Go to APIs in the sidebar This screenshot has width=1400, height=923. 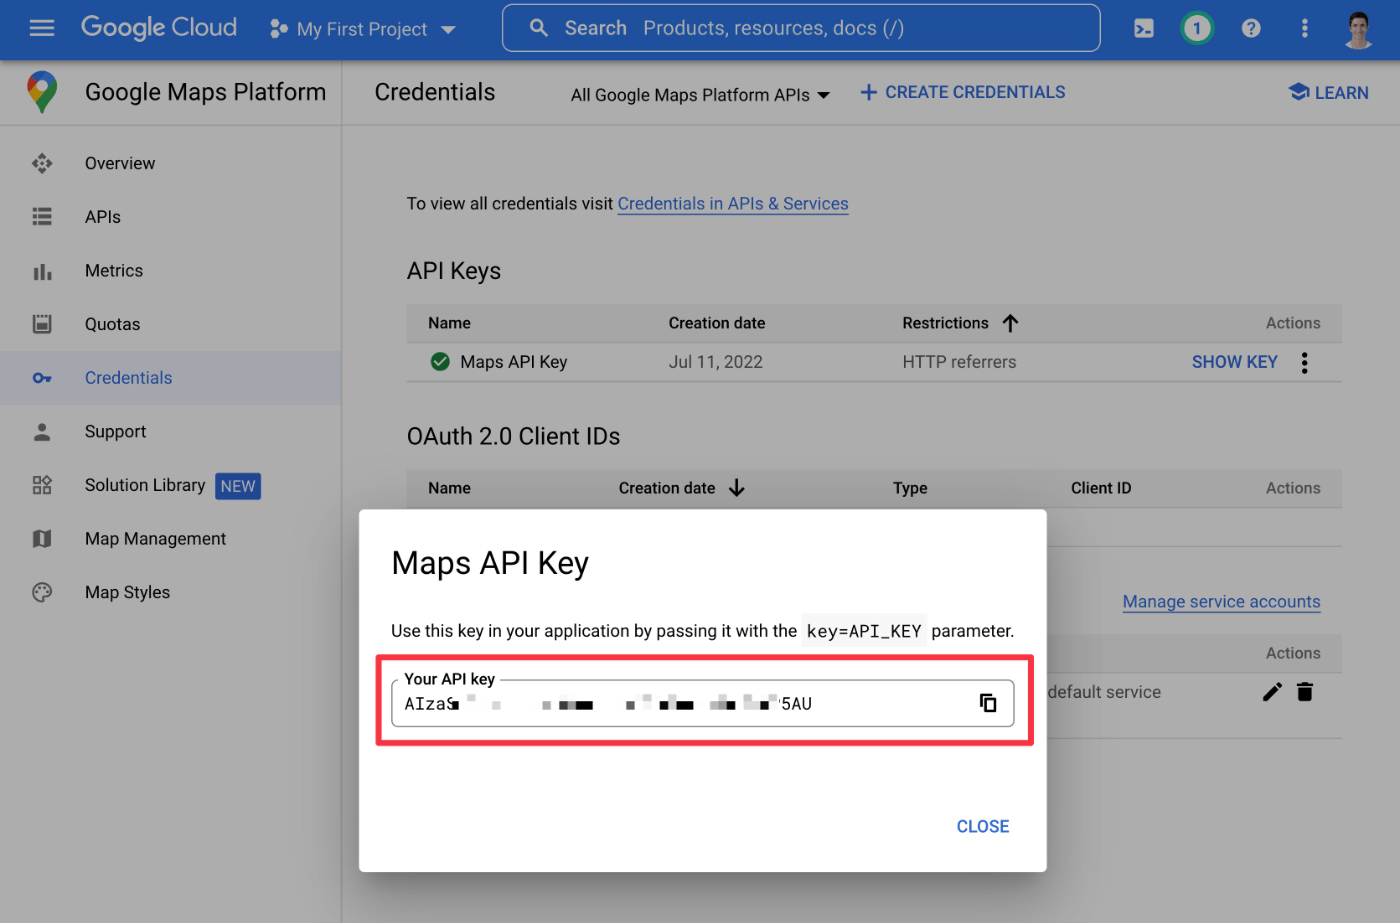[x=170, y=217]
